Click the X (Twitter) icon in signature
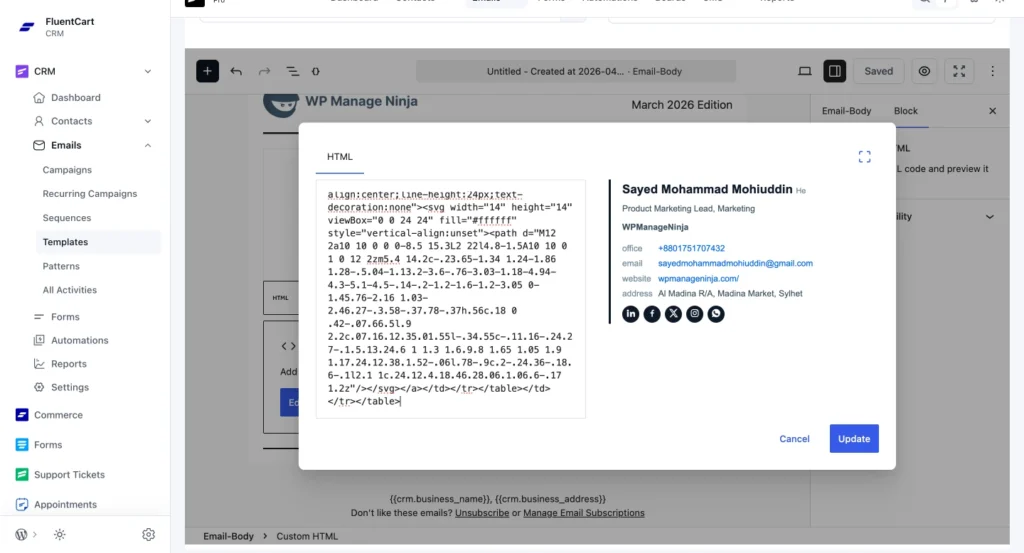Viewport: 1024px width, 553px height. pyautogui.click(x=673, y=314)
